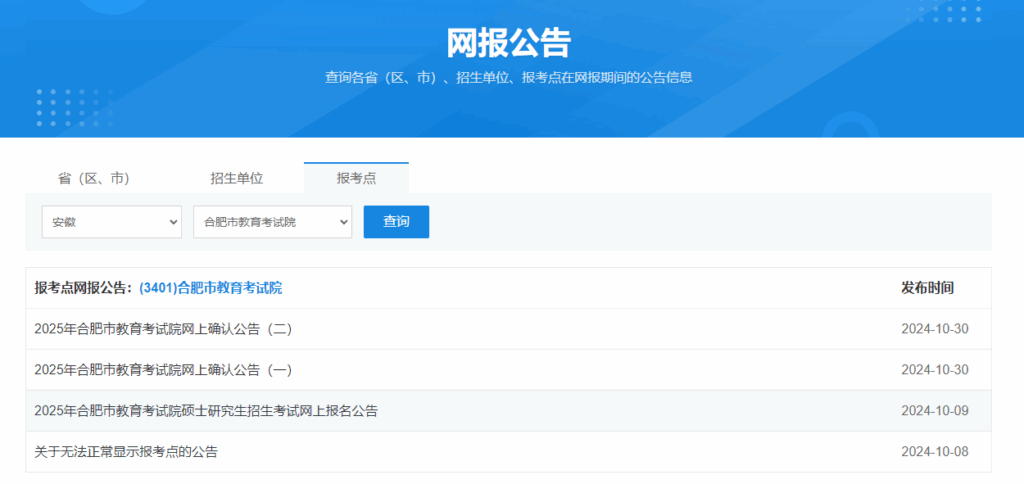Open the 合肥市教育考试院 dropdown
Viewport: 1024px width, 484px height.
tap(272, 222)
